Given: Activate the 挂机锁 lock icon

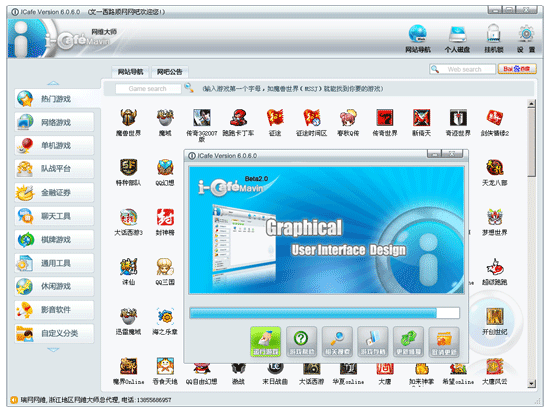Looking at the screenshot, I should coord(494,34).
